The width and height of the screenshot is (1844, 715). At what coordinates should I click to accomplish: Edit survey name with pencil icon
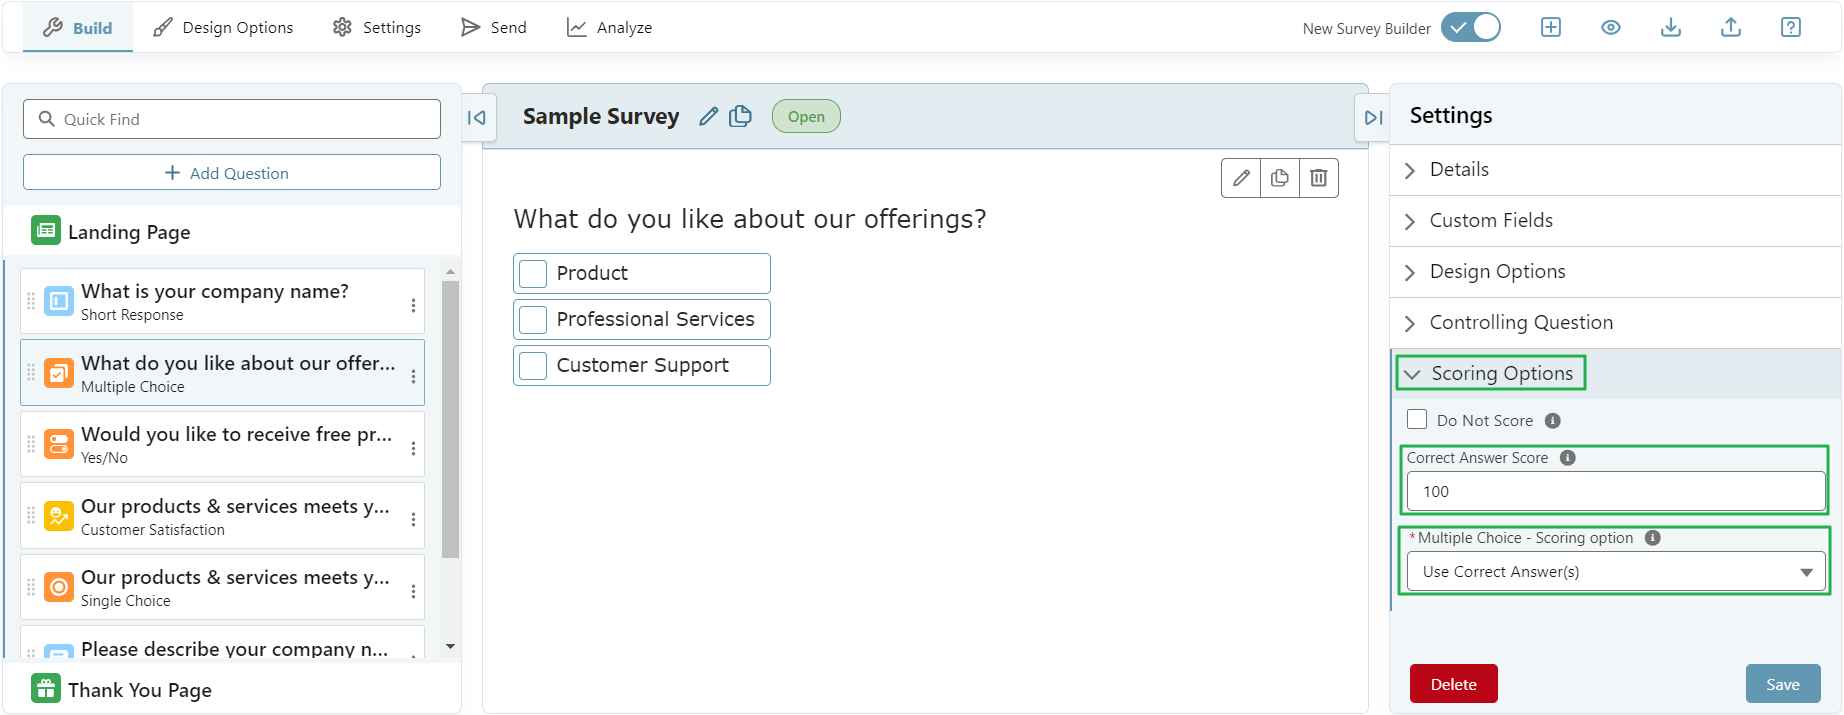point(709,116)
